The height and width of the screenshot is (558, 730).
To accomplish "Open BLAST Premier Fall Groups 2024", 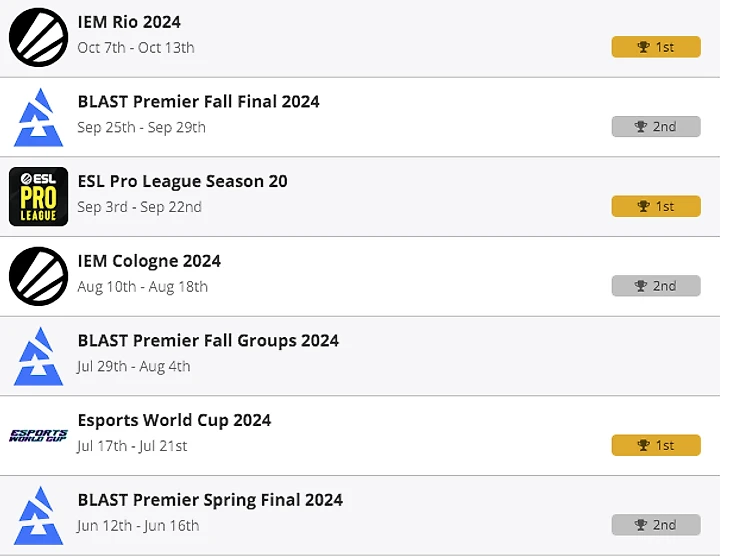I will coord(208,340).
